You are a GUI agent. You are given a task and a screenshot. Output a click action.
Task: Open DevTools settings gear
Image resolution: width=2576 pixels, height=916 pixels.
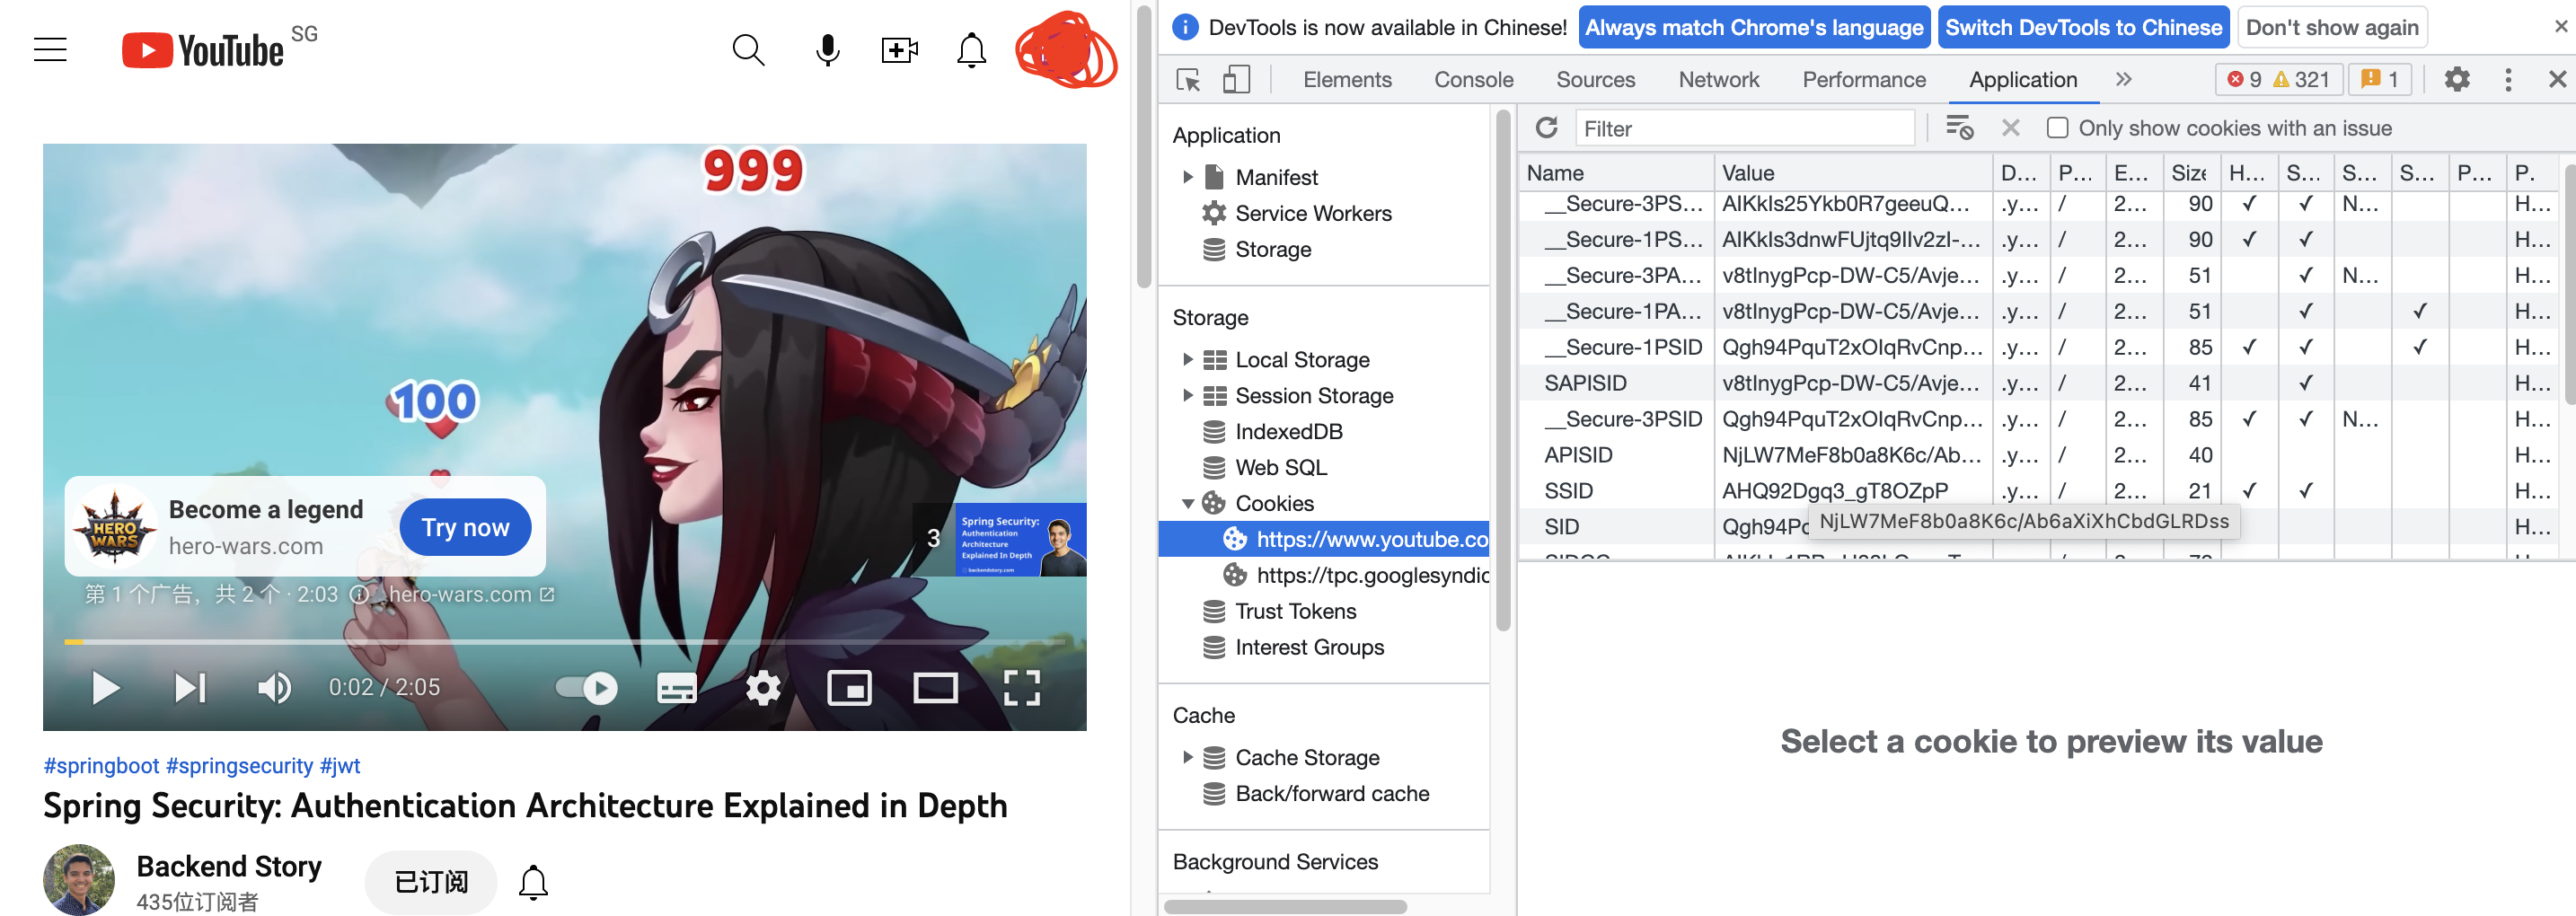[2456, 80]
